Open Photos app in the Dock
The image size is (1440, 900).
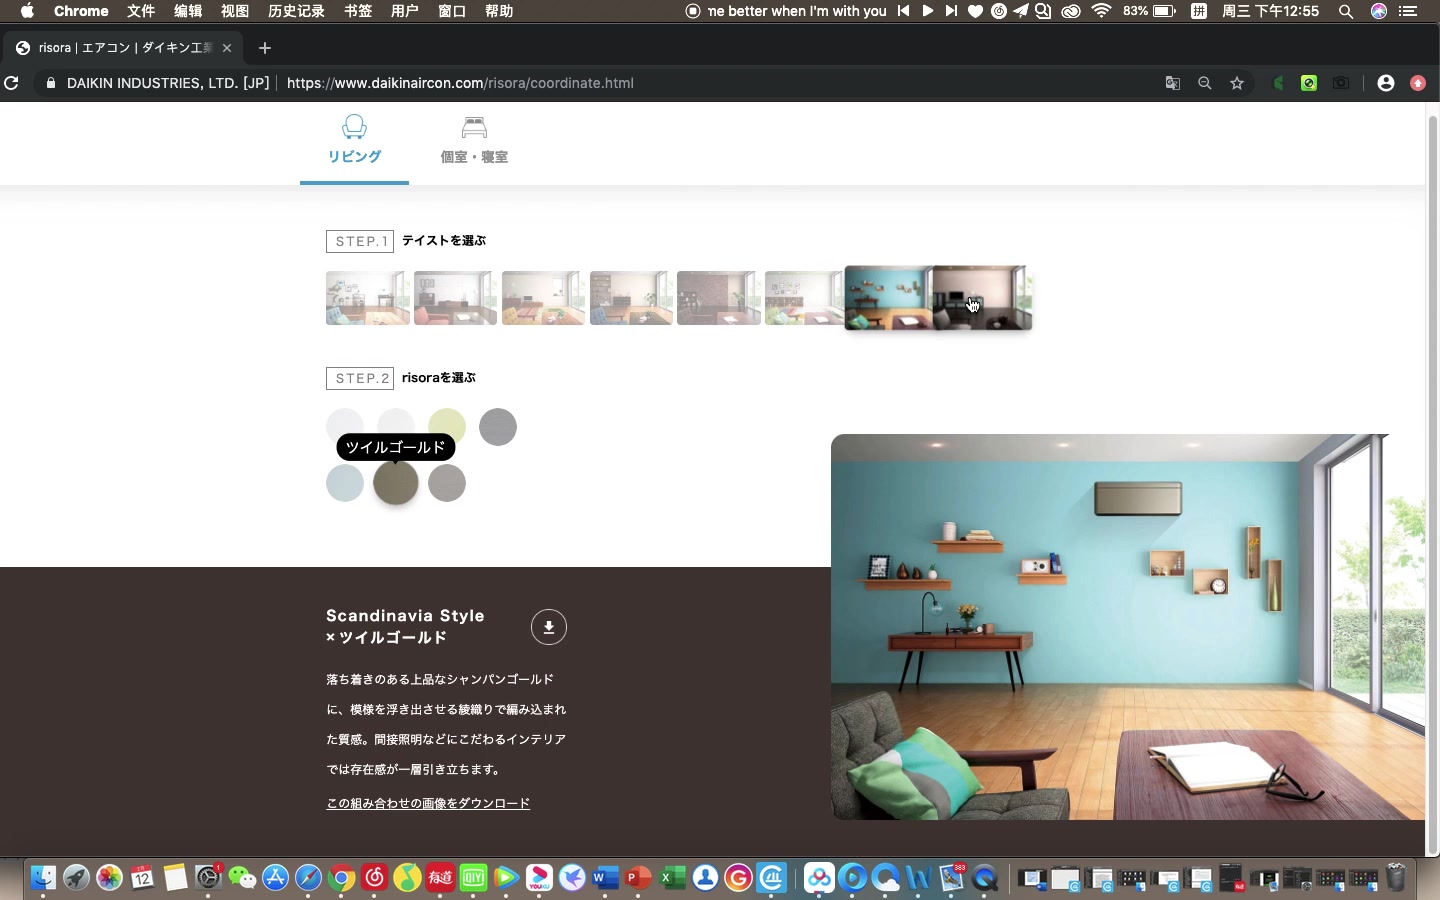tap(109, 878)
